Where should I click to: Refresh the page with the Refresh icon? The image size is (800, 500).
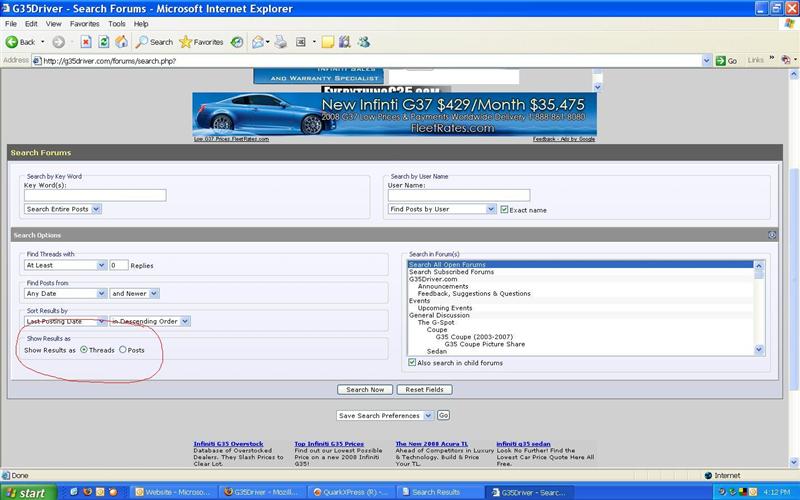102,42
